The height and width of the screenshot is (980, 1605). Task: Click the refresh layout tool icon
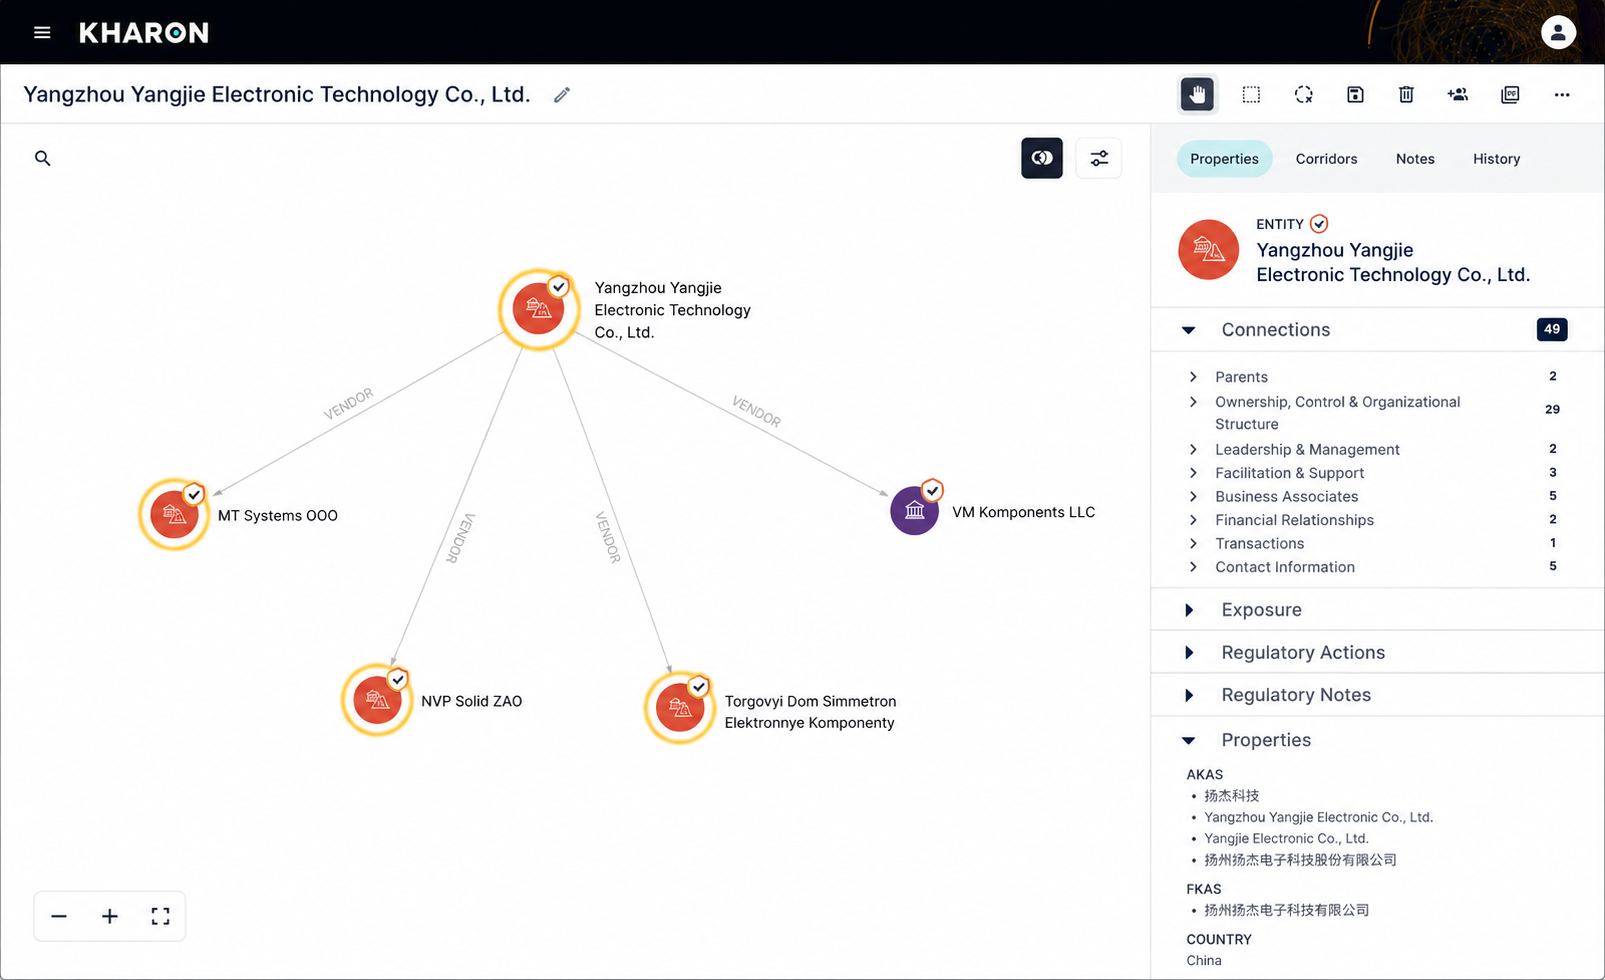point(1303,94)
